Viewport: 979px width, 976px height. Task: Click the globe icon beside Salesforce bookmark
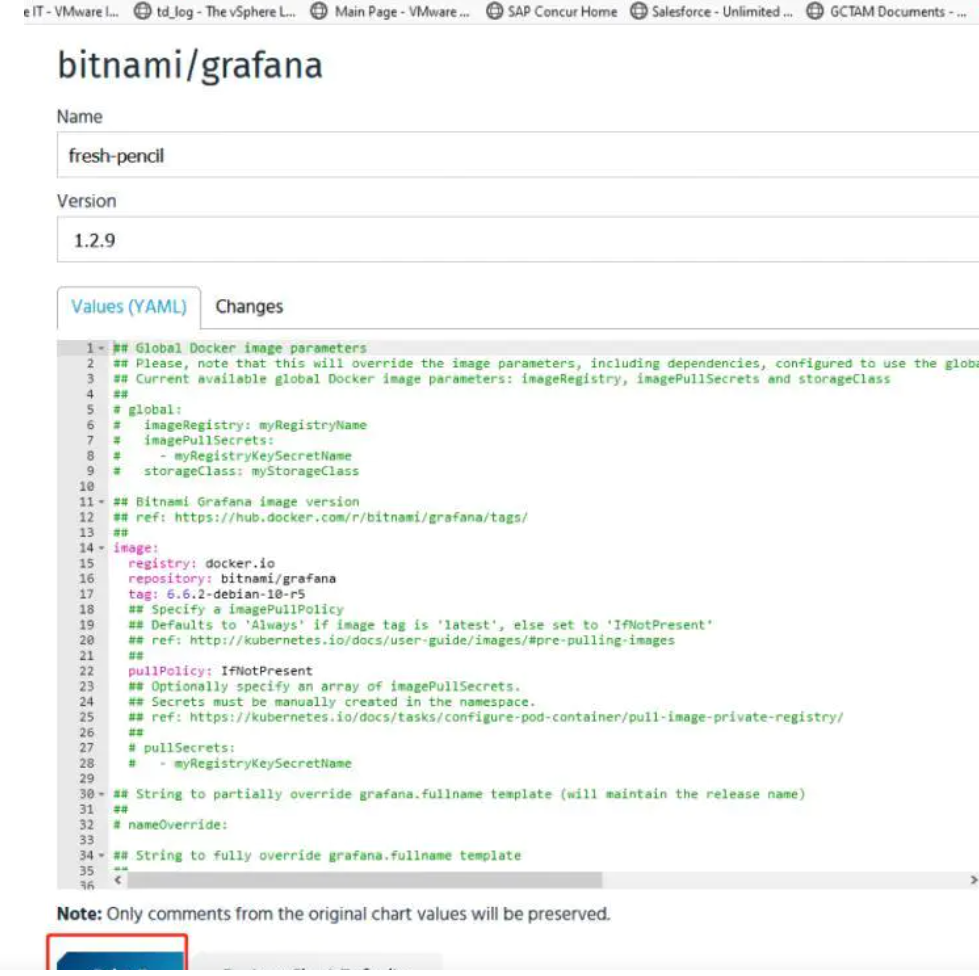point(638,11)
